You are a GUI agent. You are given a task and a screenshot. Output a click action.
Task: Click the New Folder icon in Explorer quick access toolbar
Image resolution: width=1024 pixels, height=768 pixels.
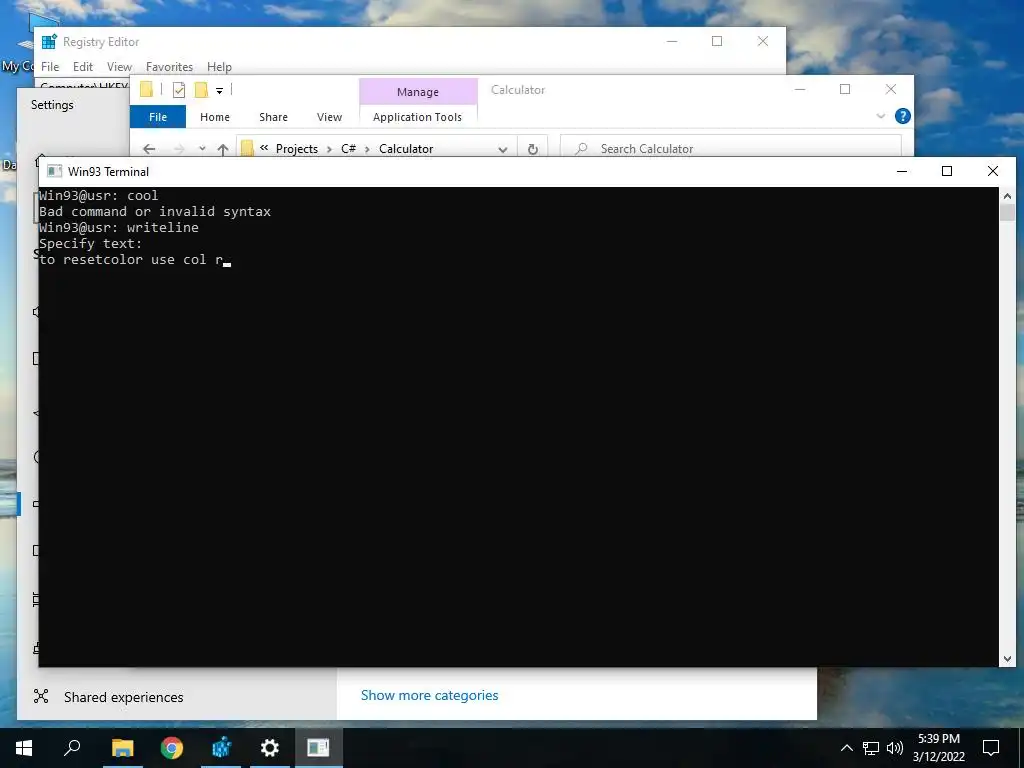coord(201,89)
